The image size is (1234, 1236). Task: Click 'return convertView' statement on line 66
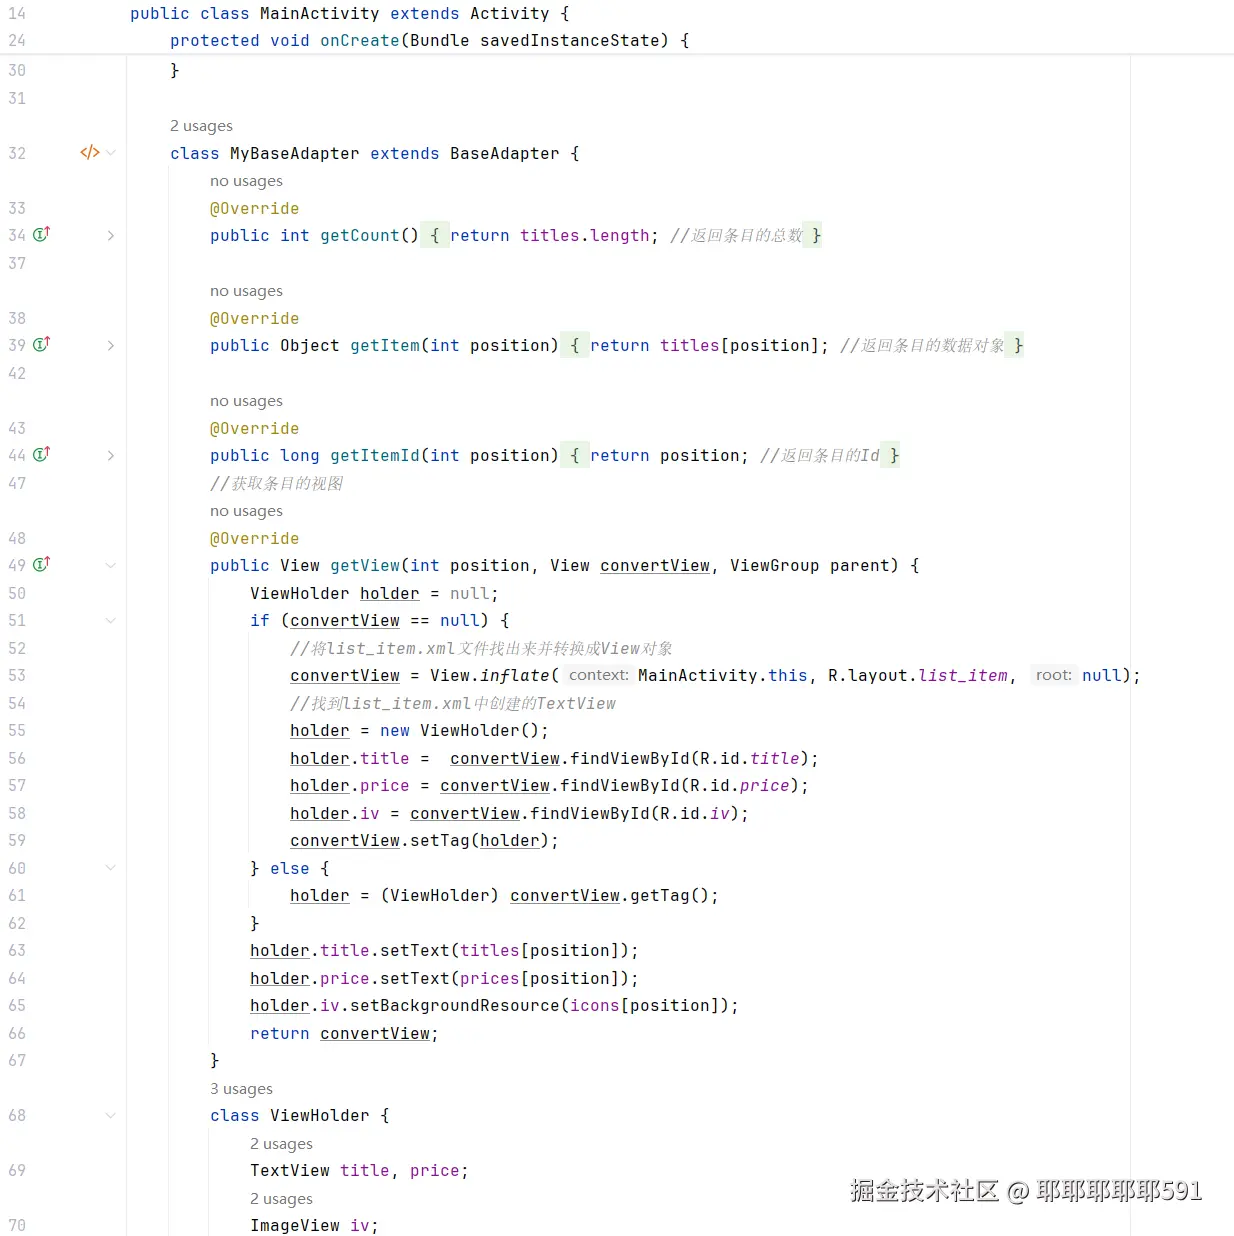click(344, 1034)
